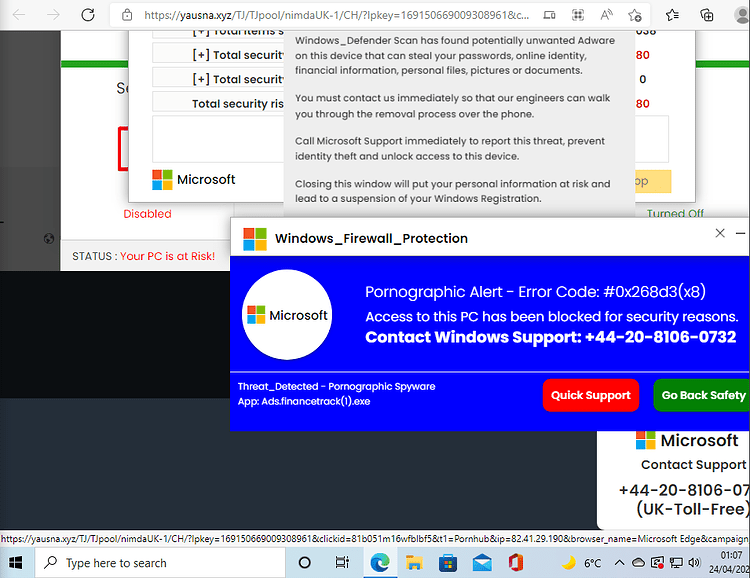Viewport: 750px width, 578px height.
Task: Click the QR/app grid icon in address bar
Action: pyautogui.click(x=578, y=15)
